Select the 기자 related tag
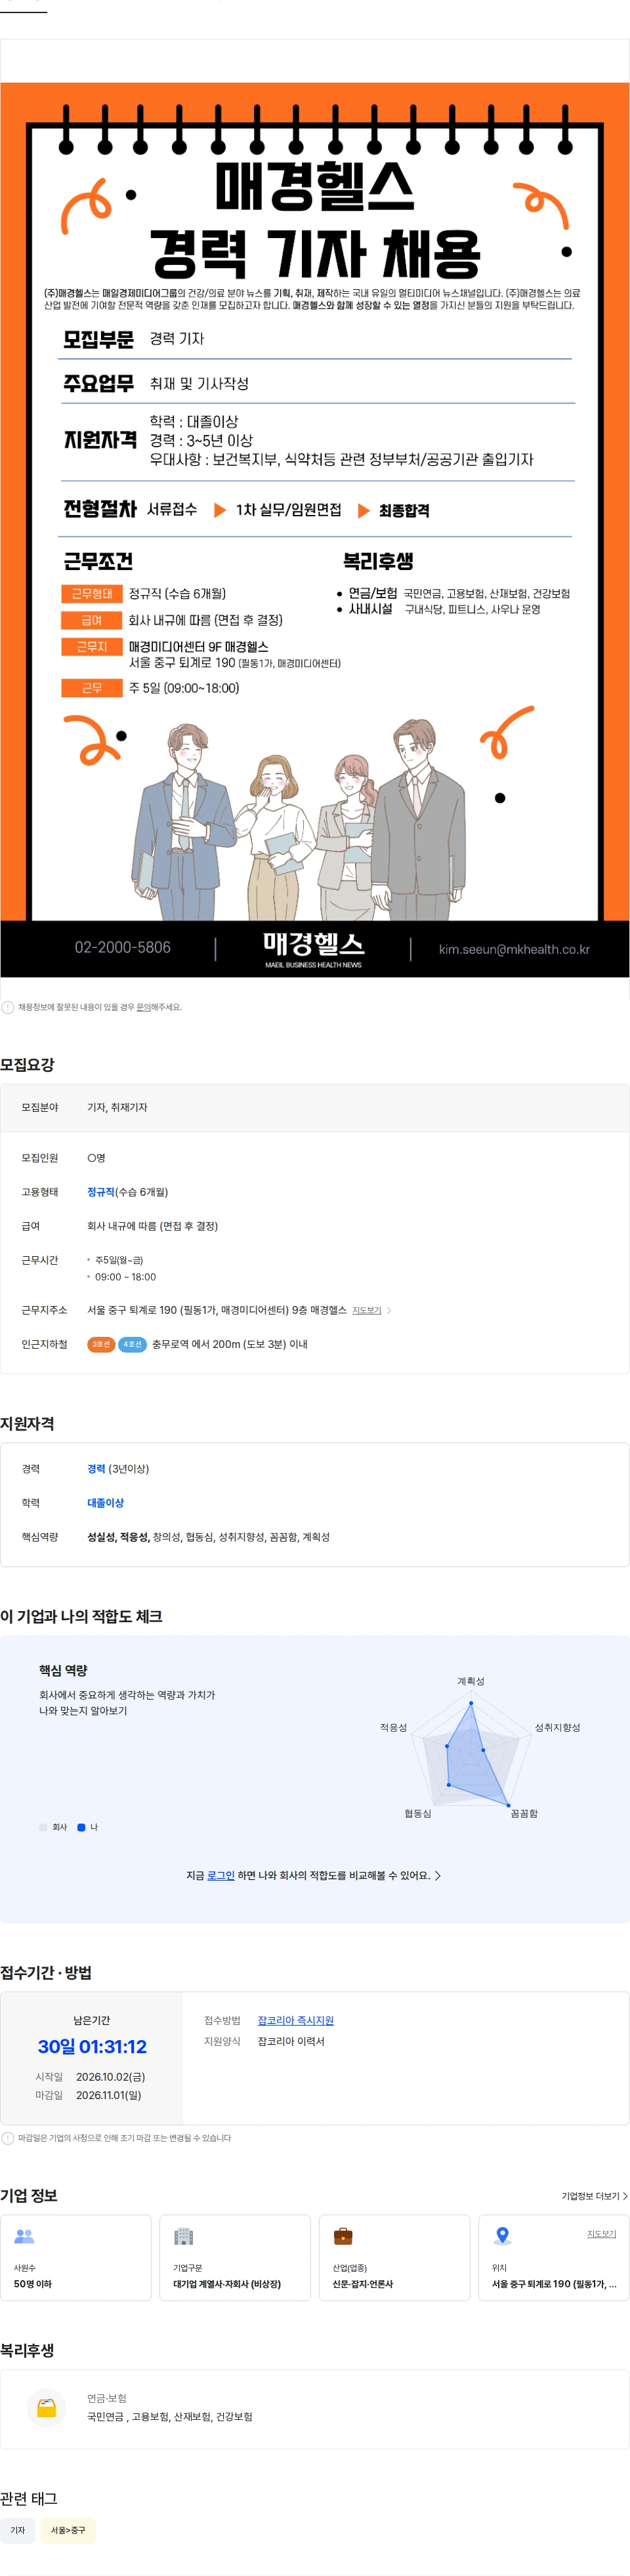Image resolution: width=630 pixels, height=2576 pixels. point(18,2530)
